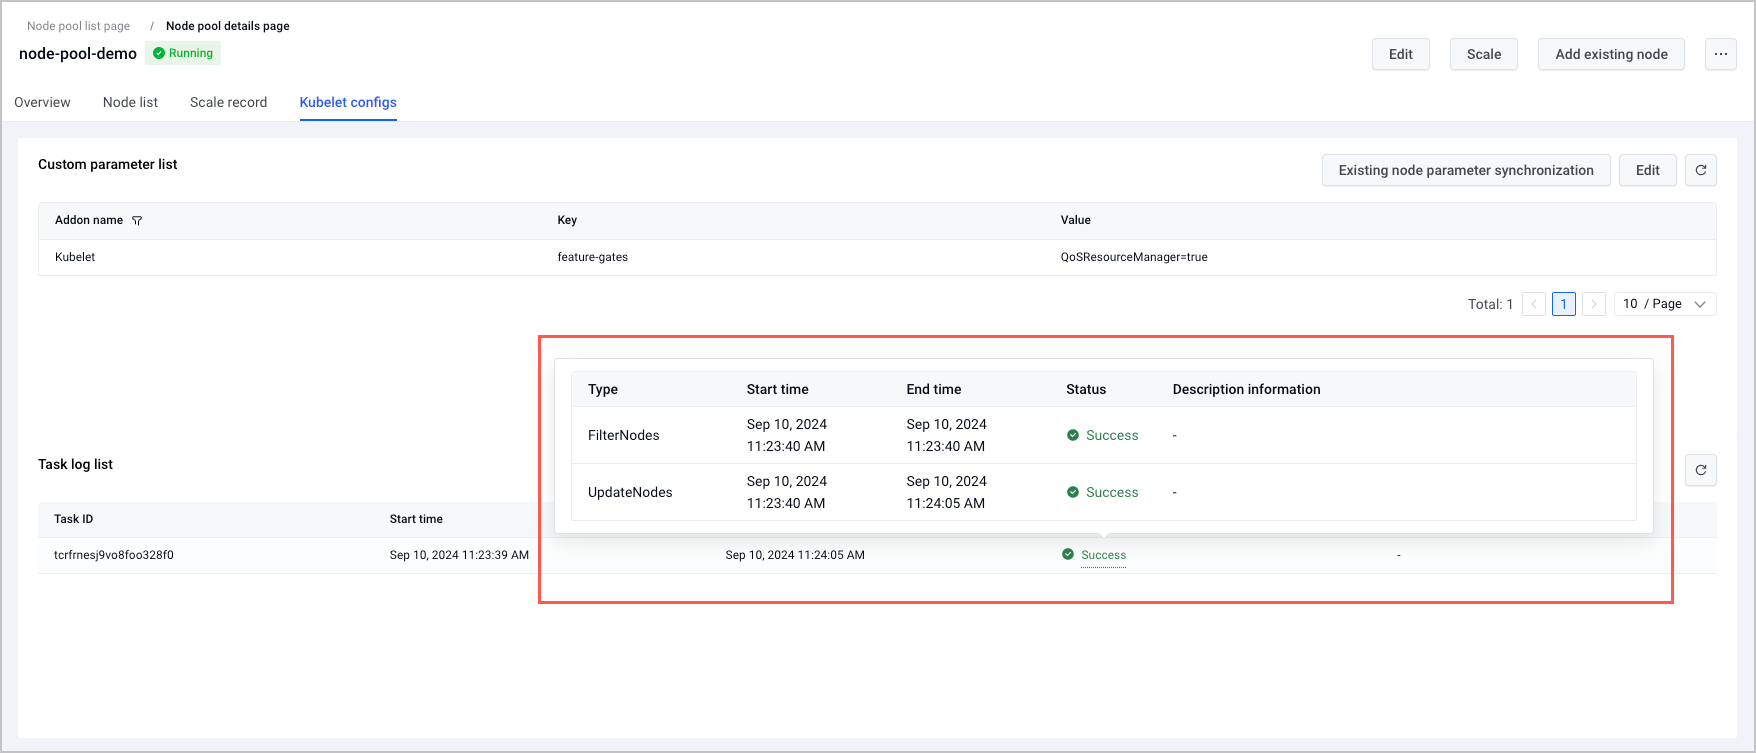Click the task row success check icon
Image resolution: width=1756 pixels, height=753 pixels.
[x=1068, y=554]
